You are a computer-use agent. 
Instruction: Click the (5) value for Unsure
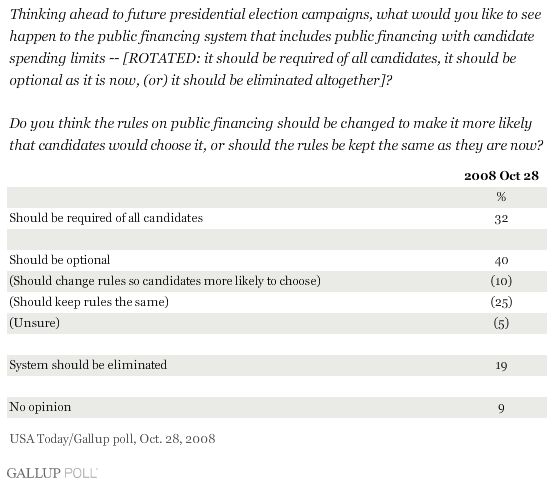501,323
